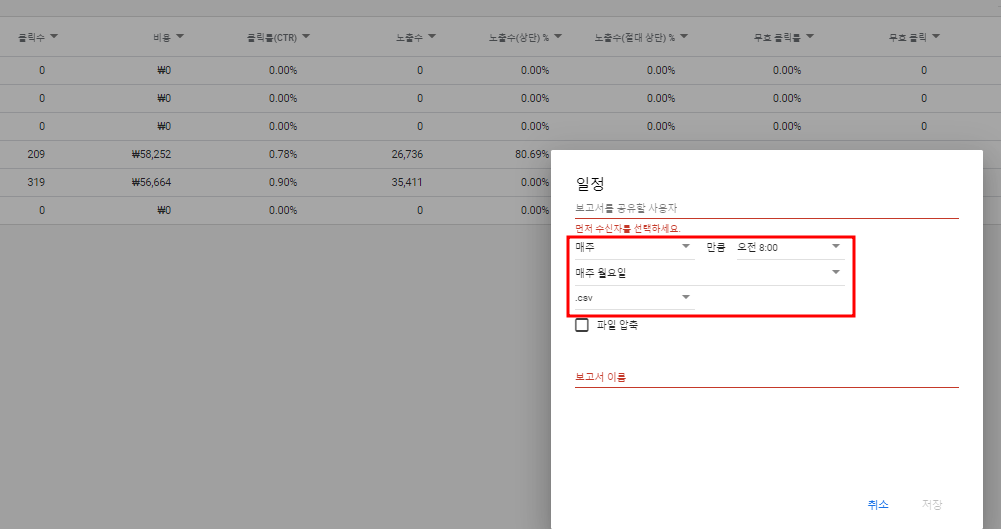The height and width of the screenshot is (529, 1001).
Task: Select the 209 clicks cell
Action: point(36,154)
